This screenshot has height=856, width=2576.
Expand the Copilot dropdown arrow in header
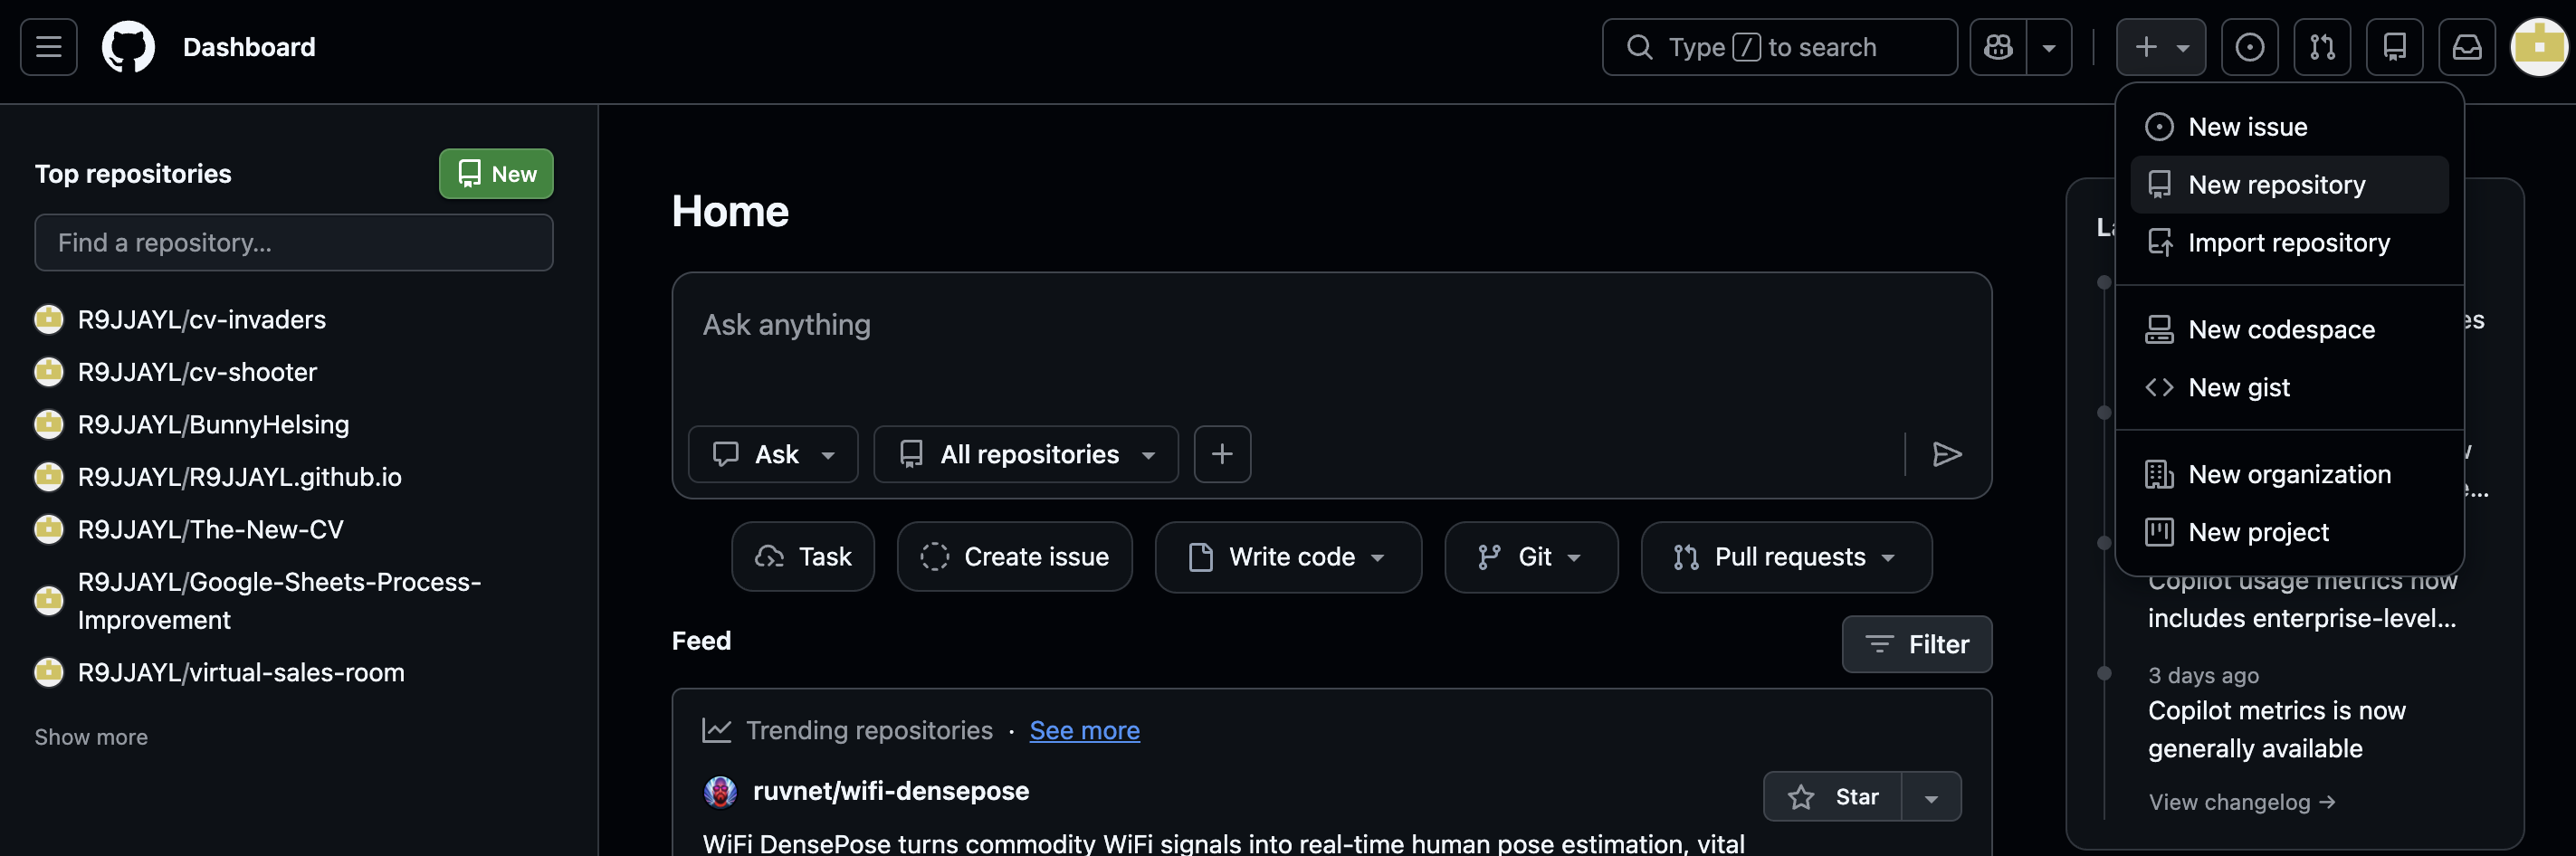(x=2049, y=47)
